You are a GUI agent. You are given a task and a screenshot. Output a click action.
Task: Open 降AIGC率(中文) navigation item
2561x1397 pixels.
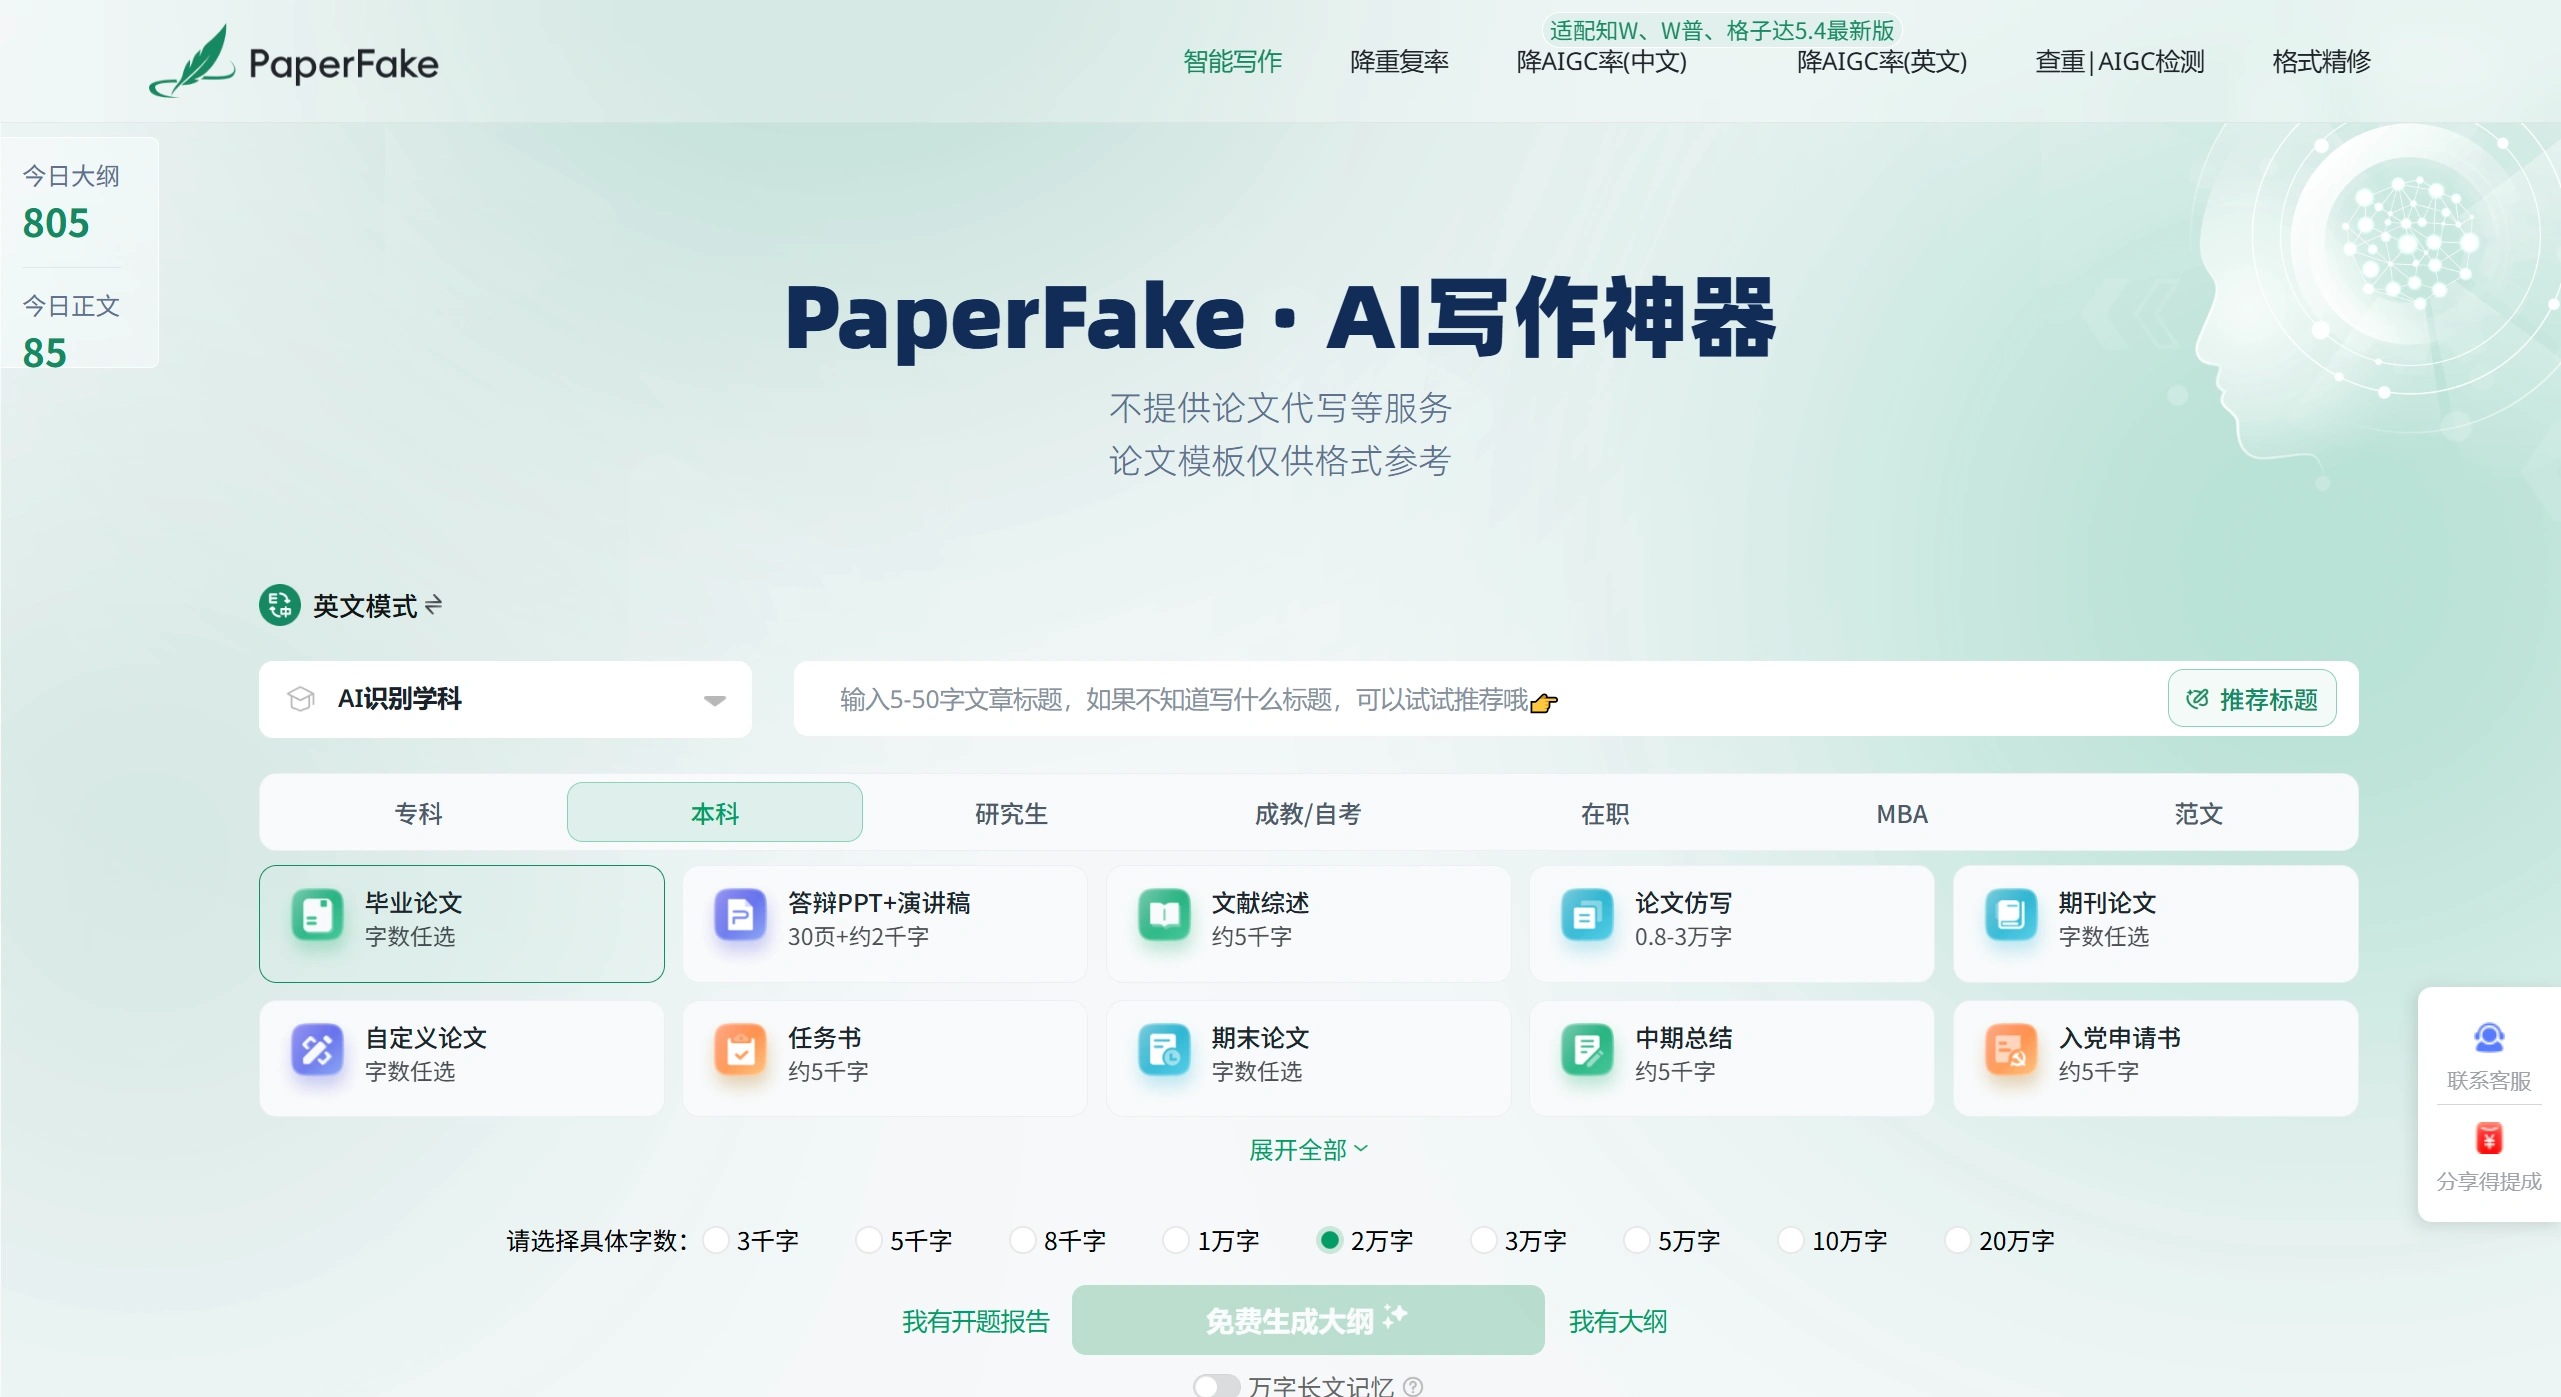[1601, 62]
